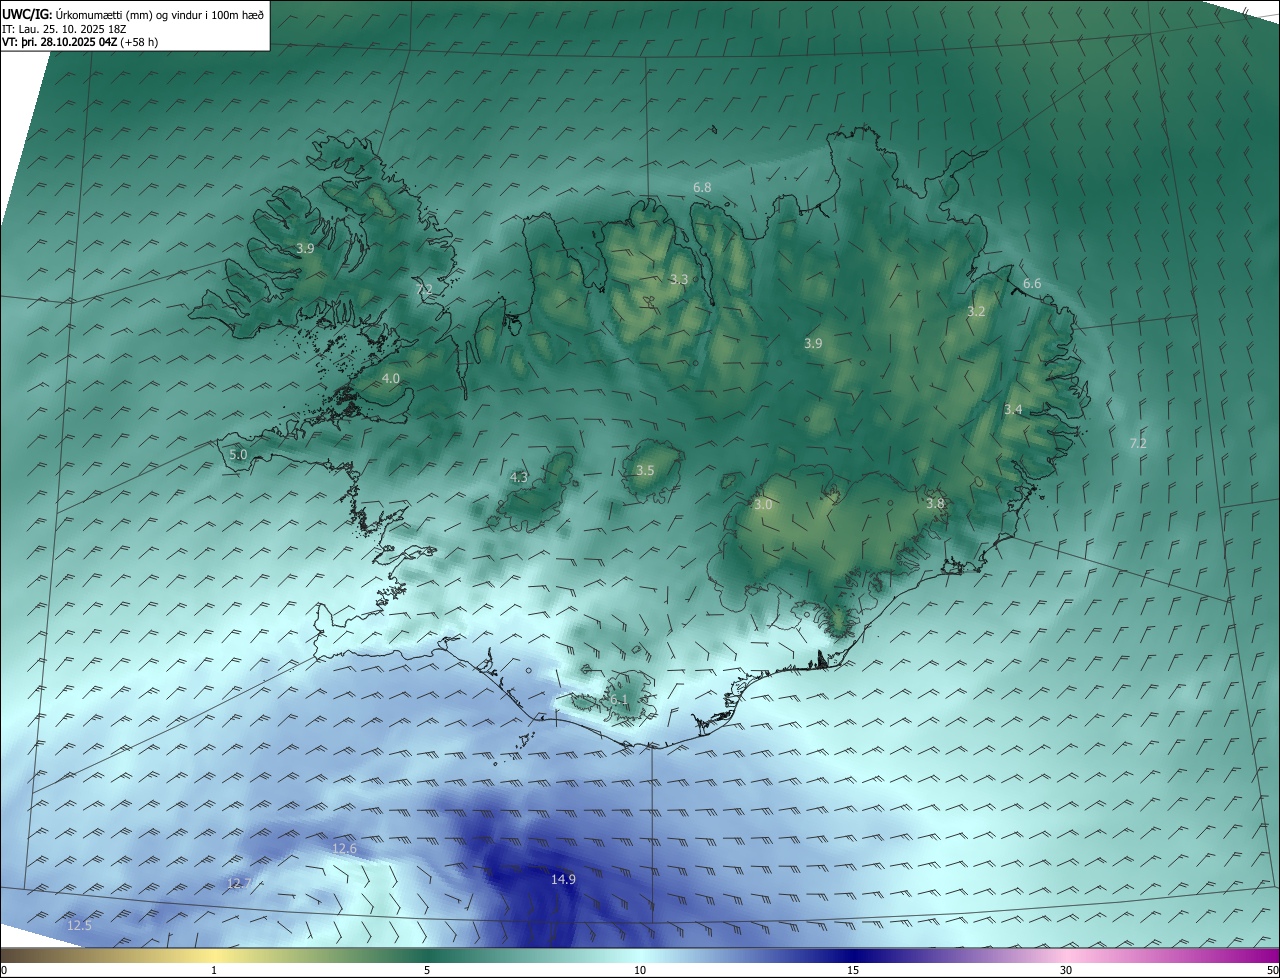1280x978 pixels.
Task: Click the VT valid time line in the header
Action: point(80,42)
